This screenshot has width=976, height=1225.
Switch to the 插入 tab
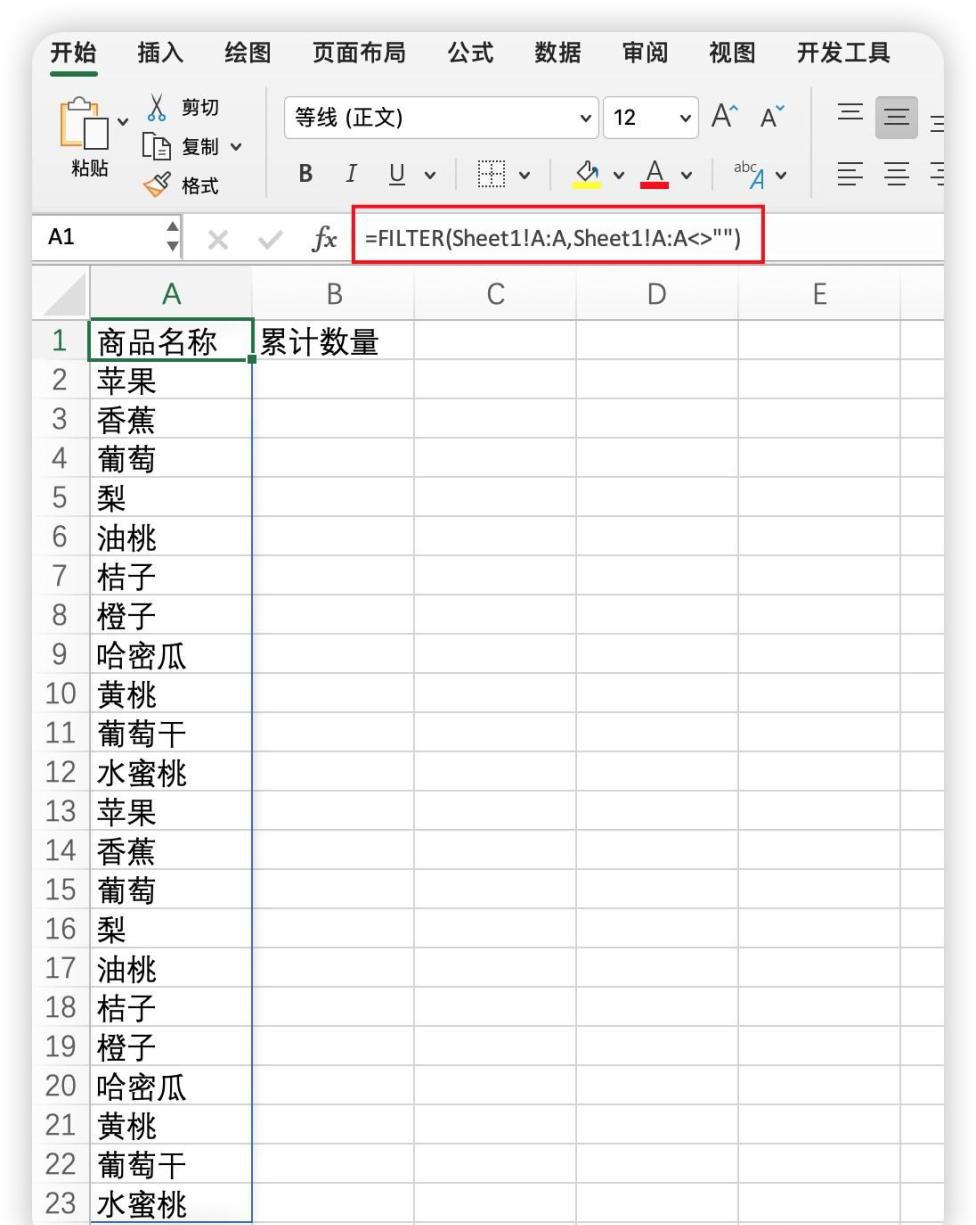coord(160,53)
